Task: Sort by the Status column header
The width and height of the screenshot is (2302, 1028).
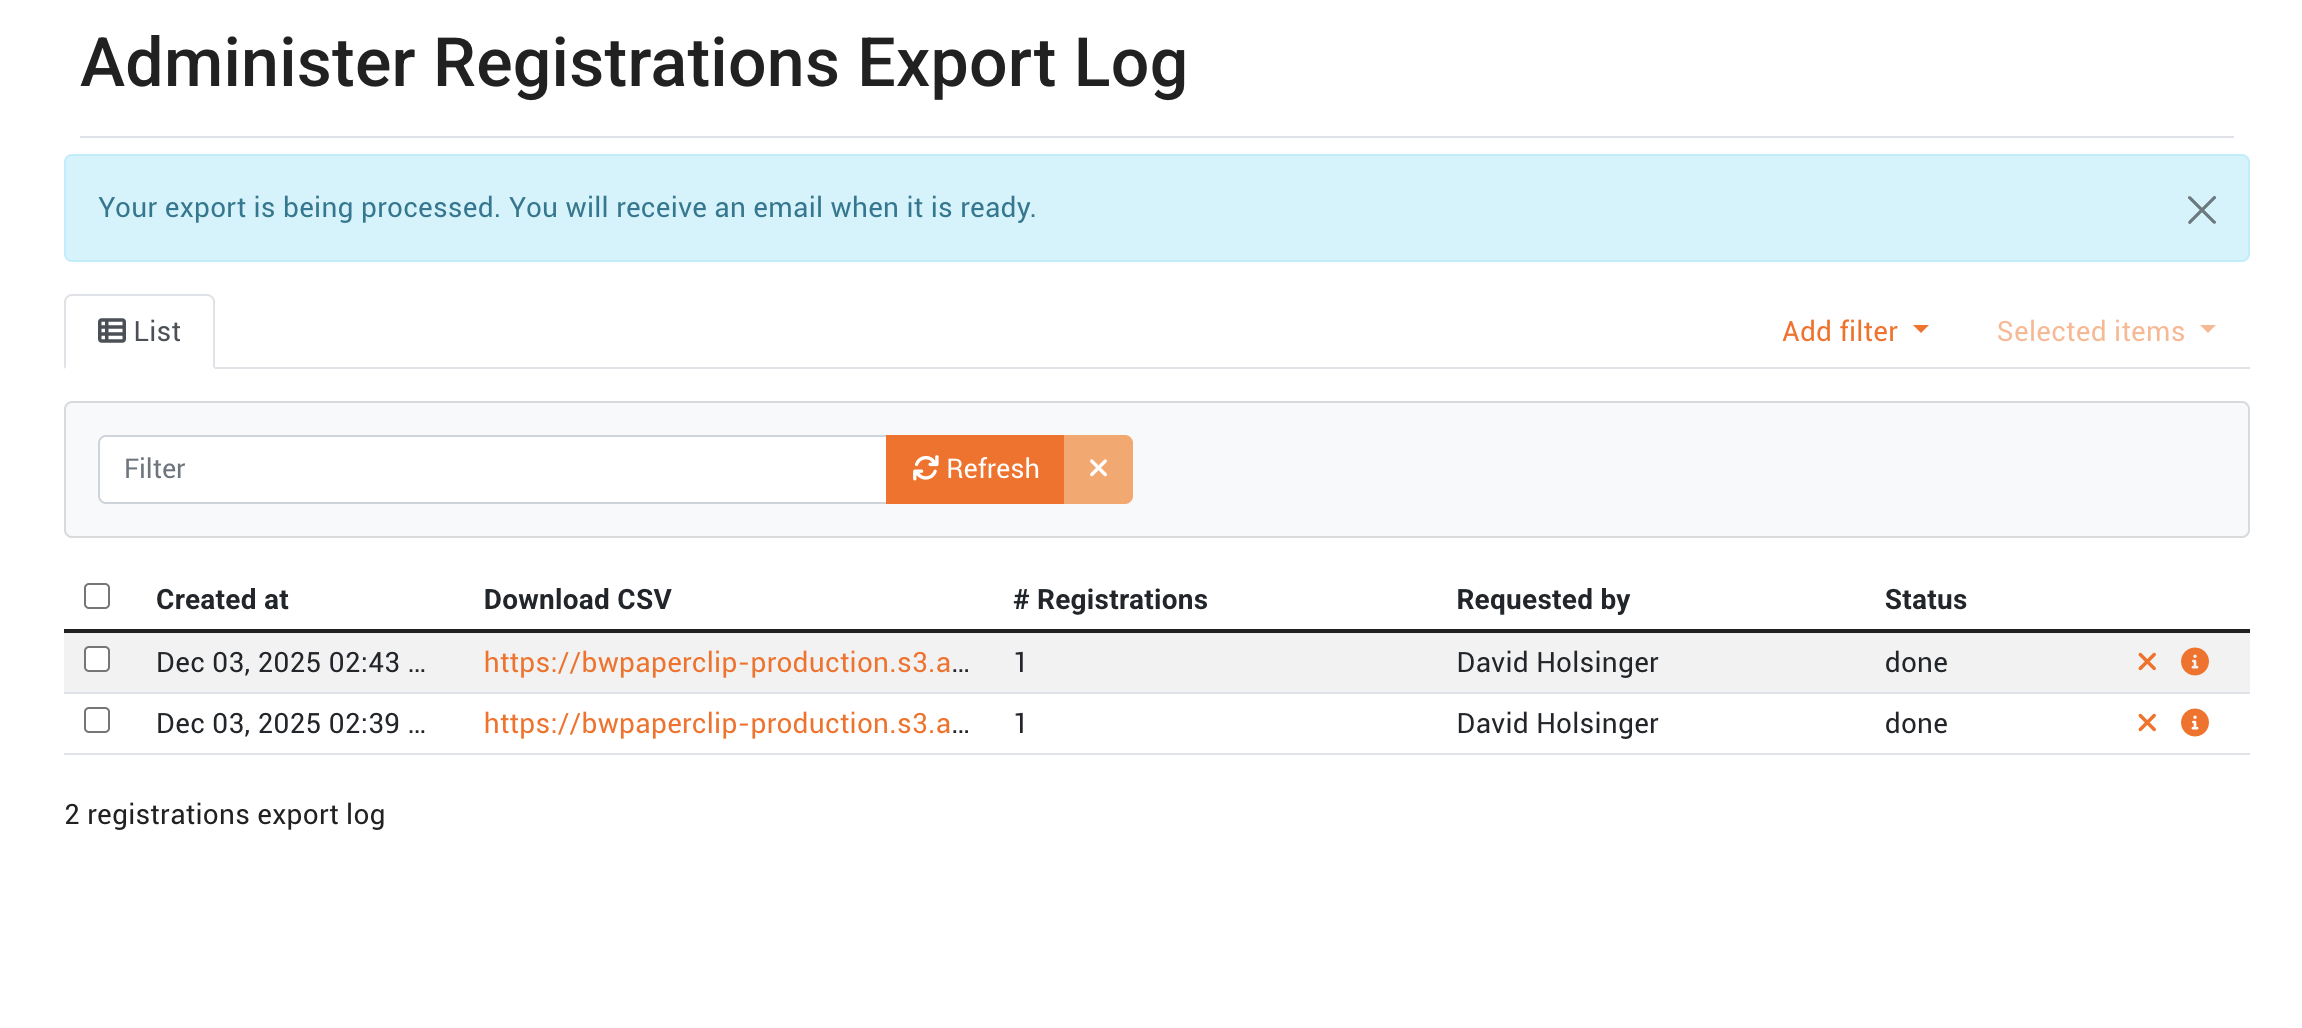Action: point(1925,600)
